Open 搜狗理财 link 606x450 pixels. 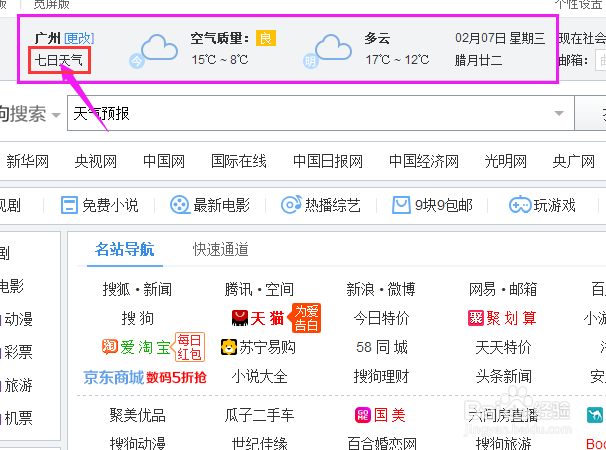381,376
